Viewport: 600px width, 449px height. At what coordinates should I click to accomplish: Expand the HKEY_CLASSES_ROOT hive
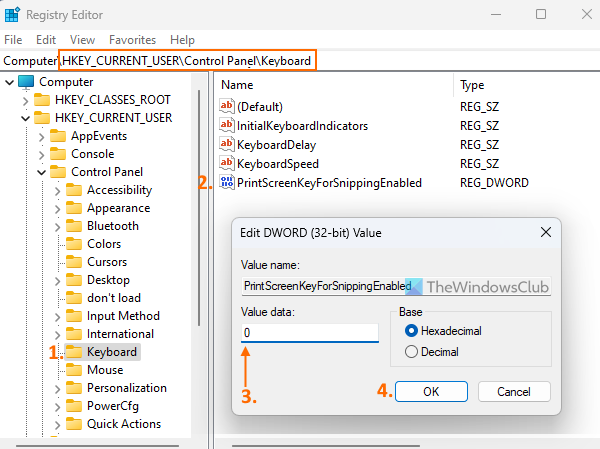click(25, 101)
